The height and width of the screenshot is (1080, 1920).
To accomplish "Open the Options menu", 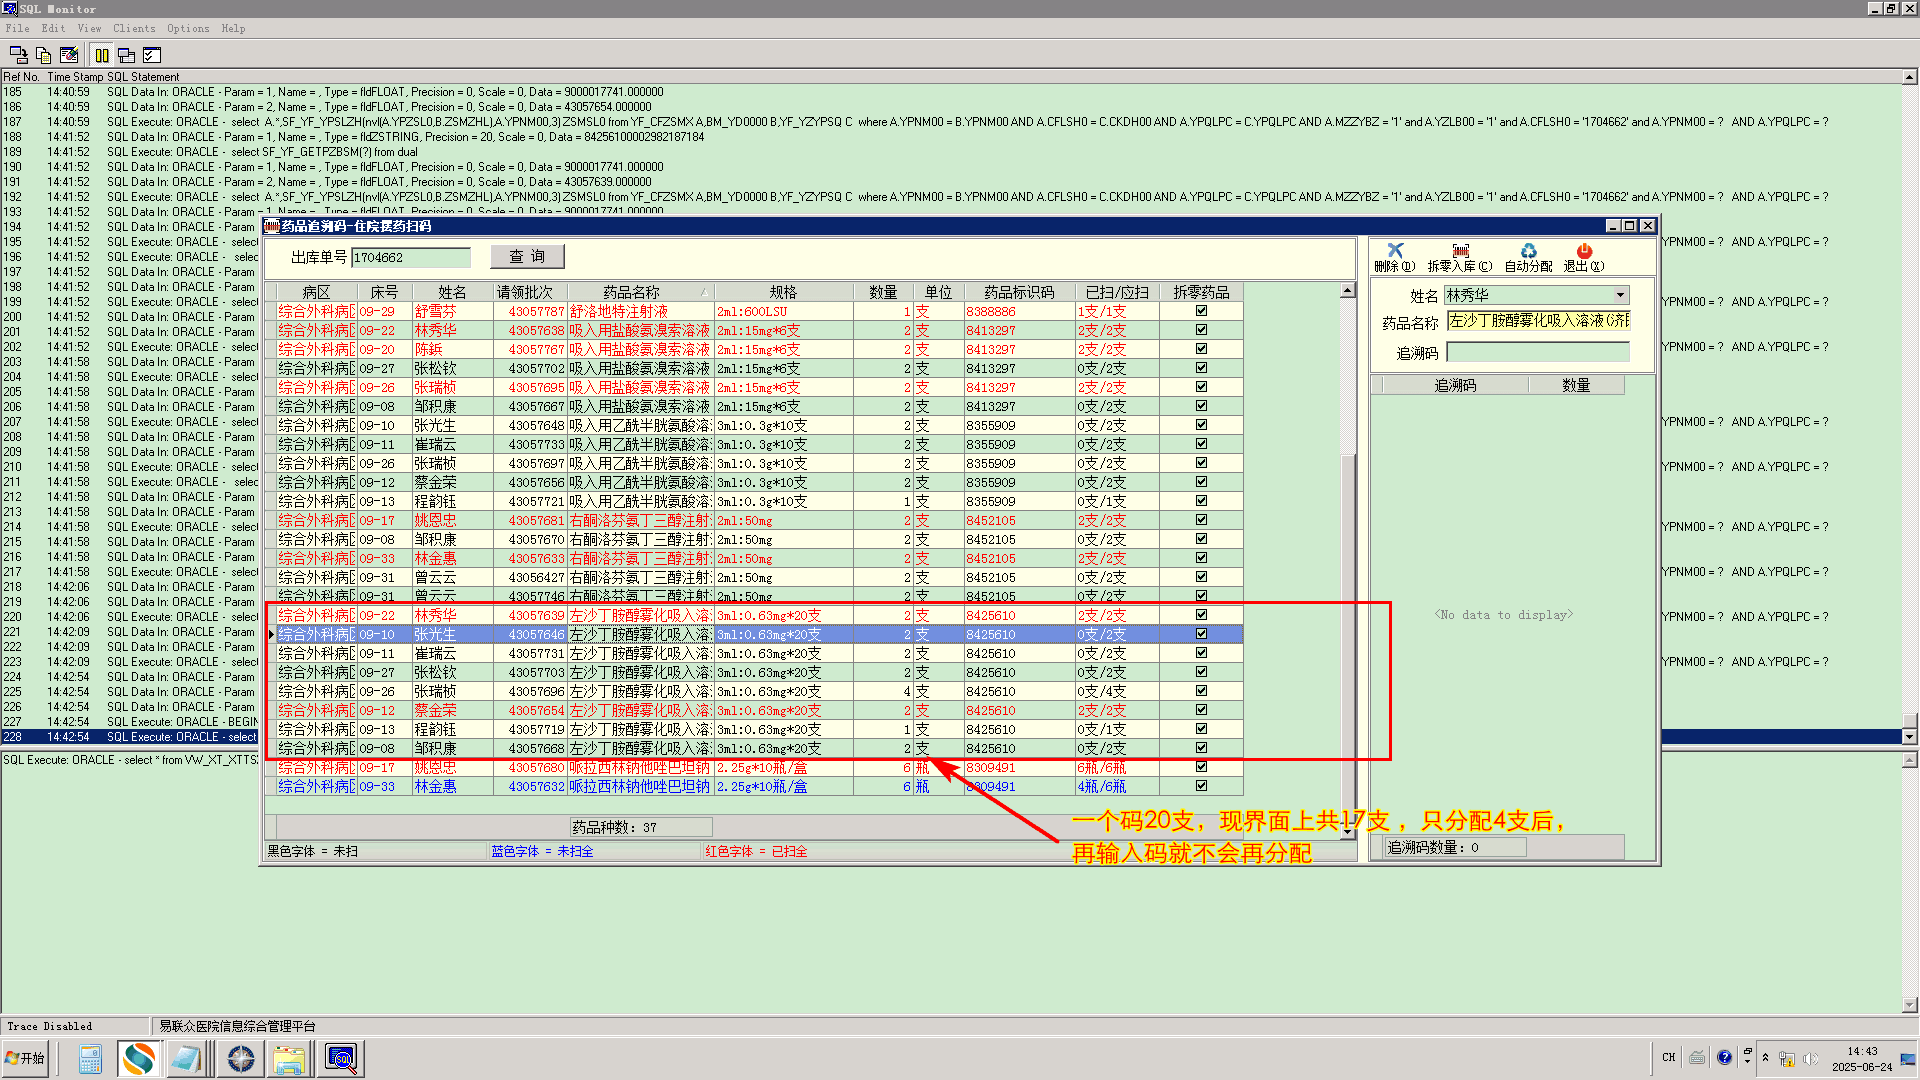I will click(x=188, y=28).
